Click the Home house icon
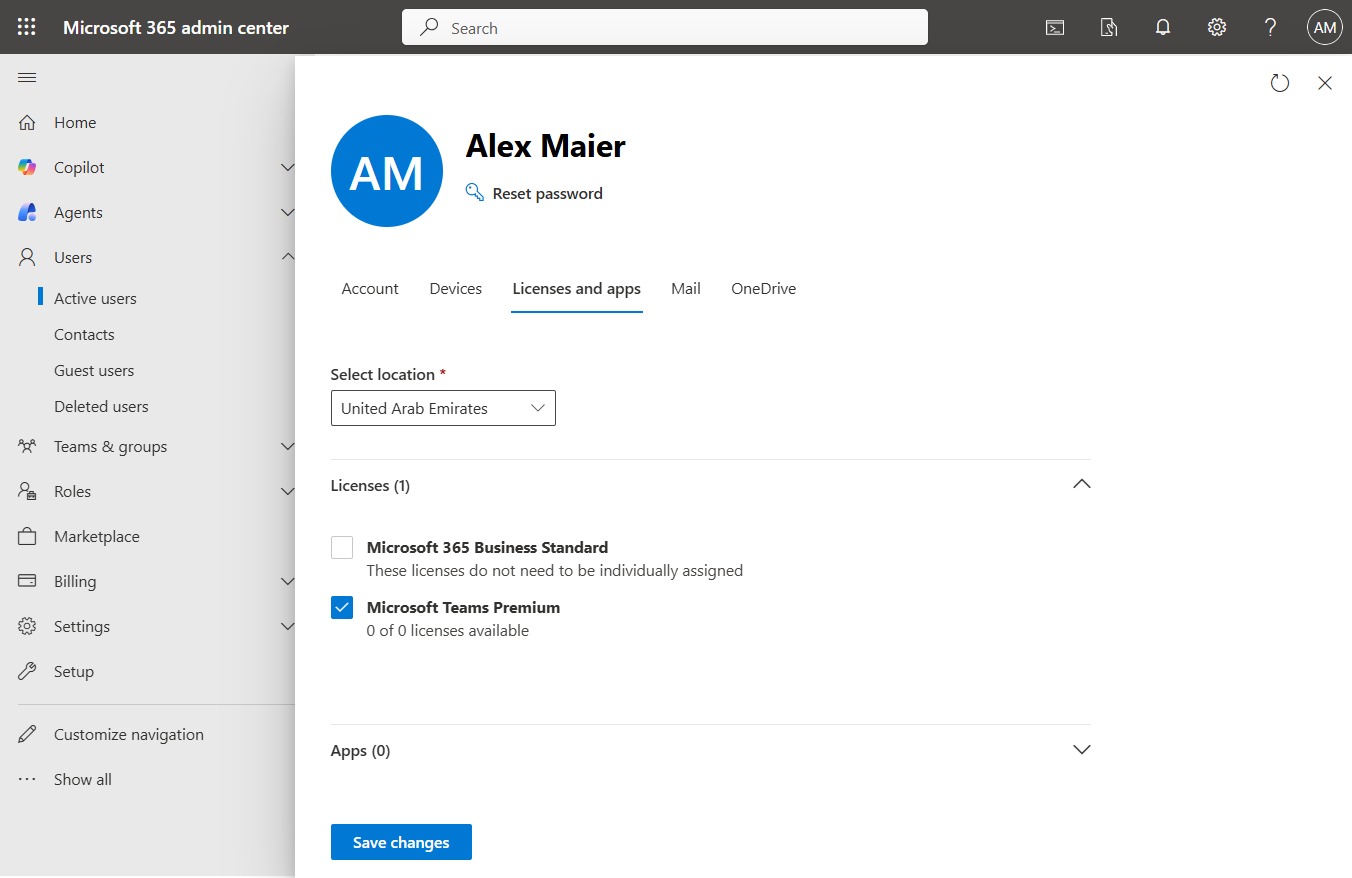 click(28, 122)
